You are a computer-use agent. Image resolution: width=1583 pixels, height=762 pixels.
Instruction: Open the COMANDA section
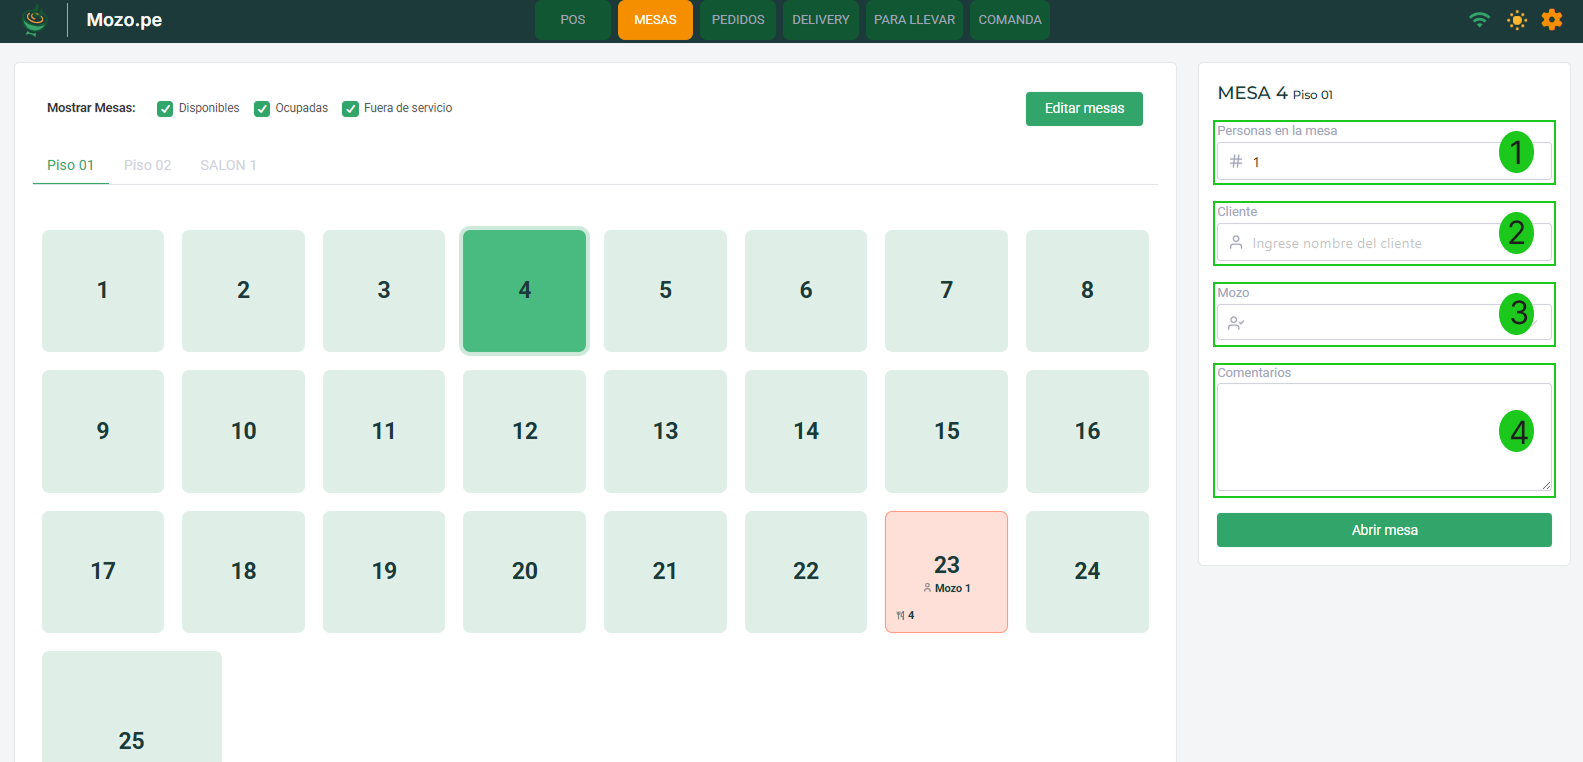[x=1009, y=20]
